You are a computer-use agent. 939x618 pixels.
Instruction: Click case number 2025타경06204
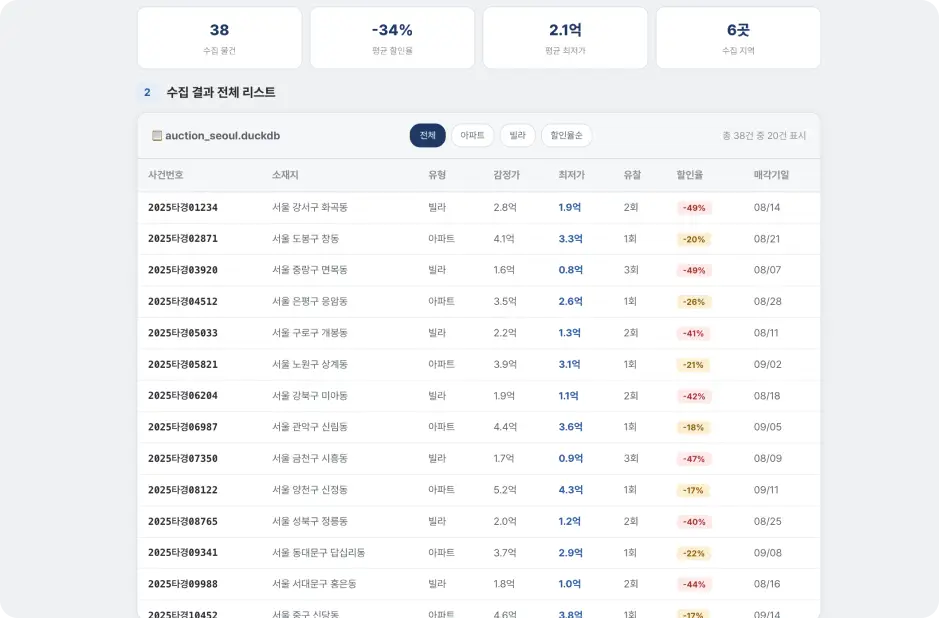pyautogui.click(x=183, y=396)
